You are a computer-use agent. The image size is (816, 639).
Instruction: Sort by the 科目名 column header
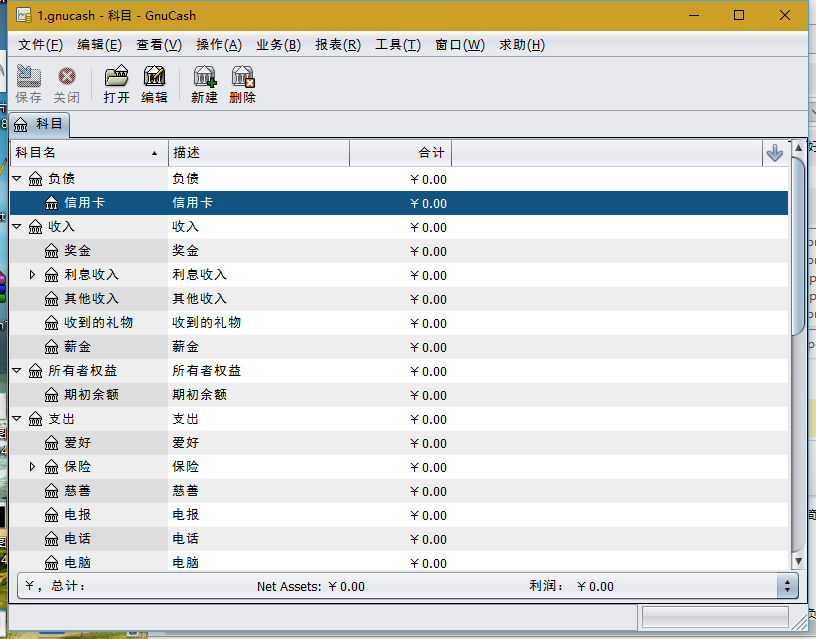[x=88, y=153]
